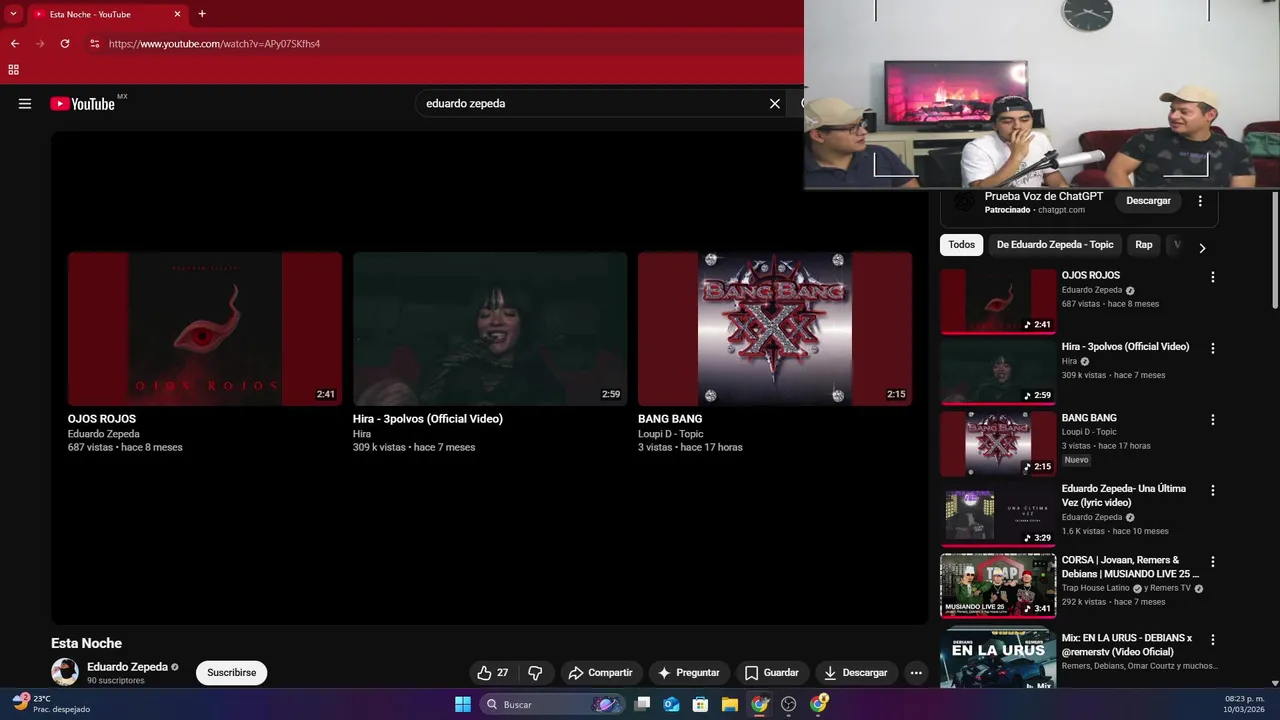Open more actions ellipsis under the video
This screenshot has width=1280, height=720.
click(915, 673)
